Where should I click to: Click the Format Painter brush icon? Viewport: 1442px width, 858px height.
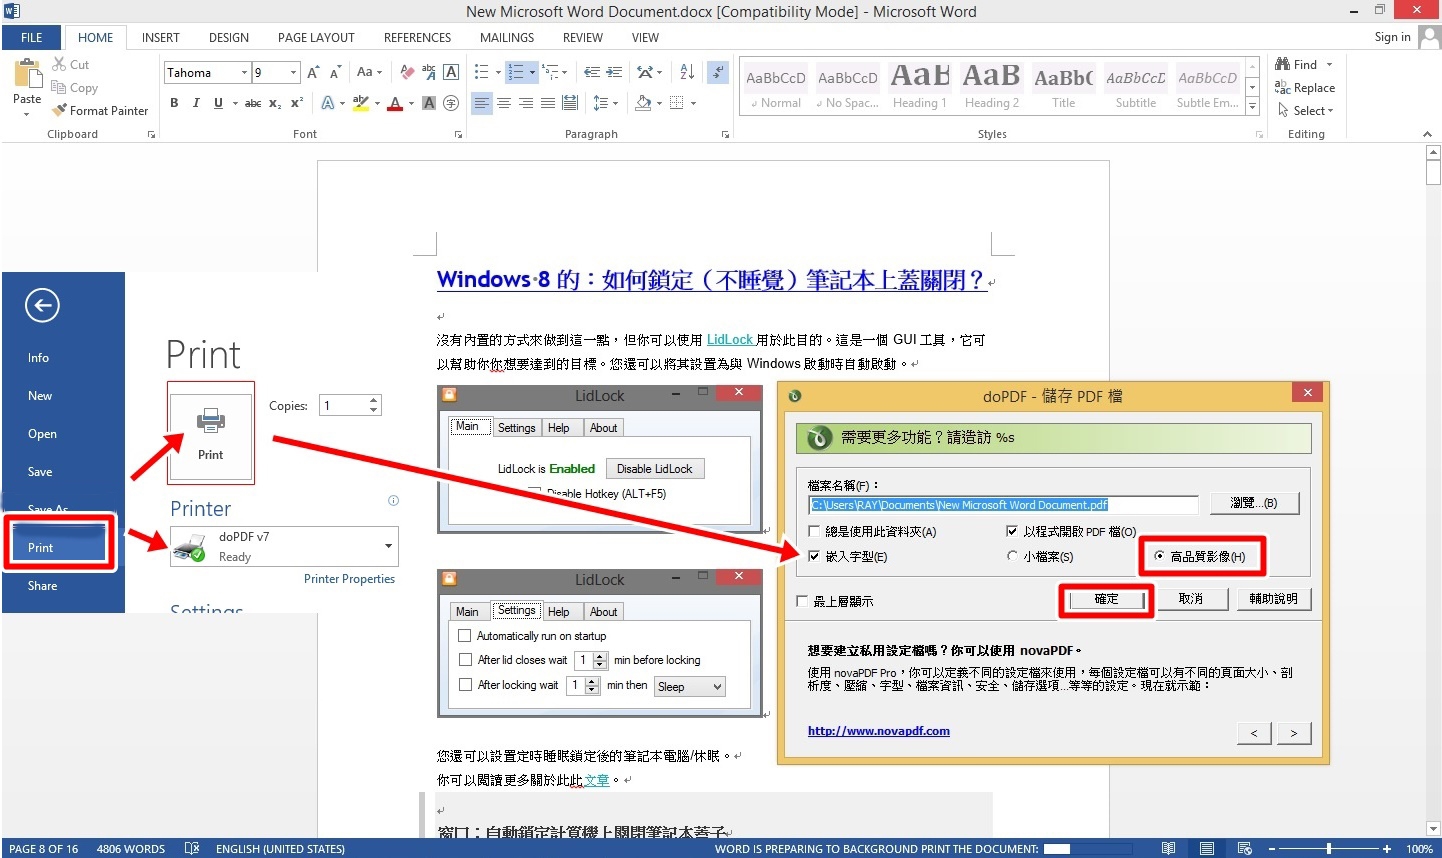[x=60, y=111]
